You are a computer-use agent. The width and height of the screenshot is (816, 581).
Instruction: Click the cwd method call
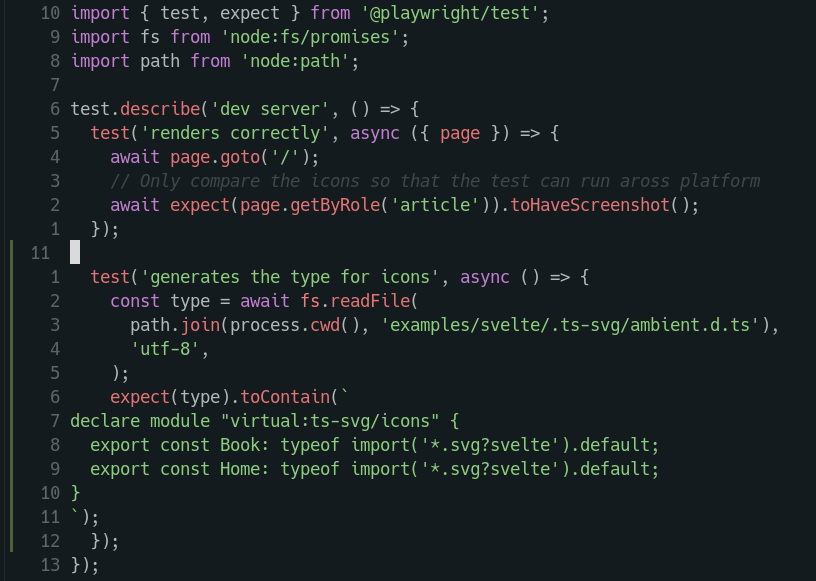click(325, 324)
